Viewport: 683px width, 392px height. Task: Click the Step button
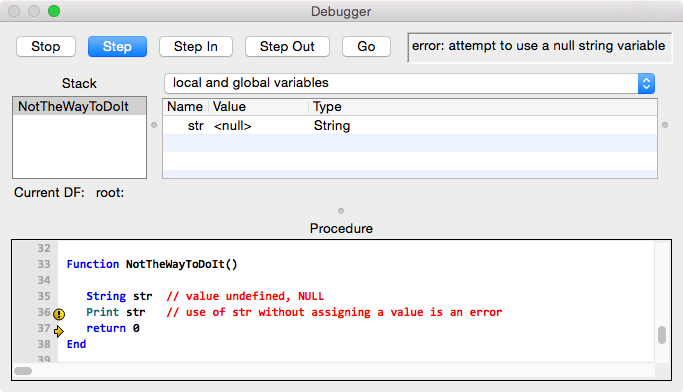click(117, 47)
